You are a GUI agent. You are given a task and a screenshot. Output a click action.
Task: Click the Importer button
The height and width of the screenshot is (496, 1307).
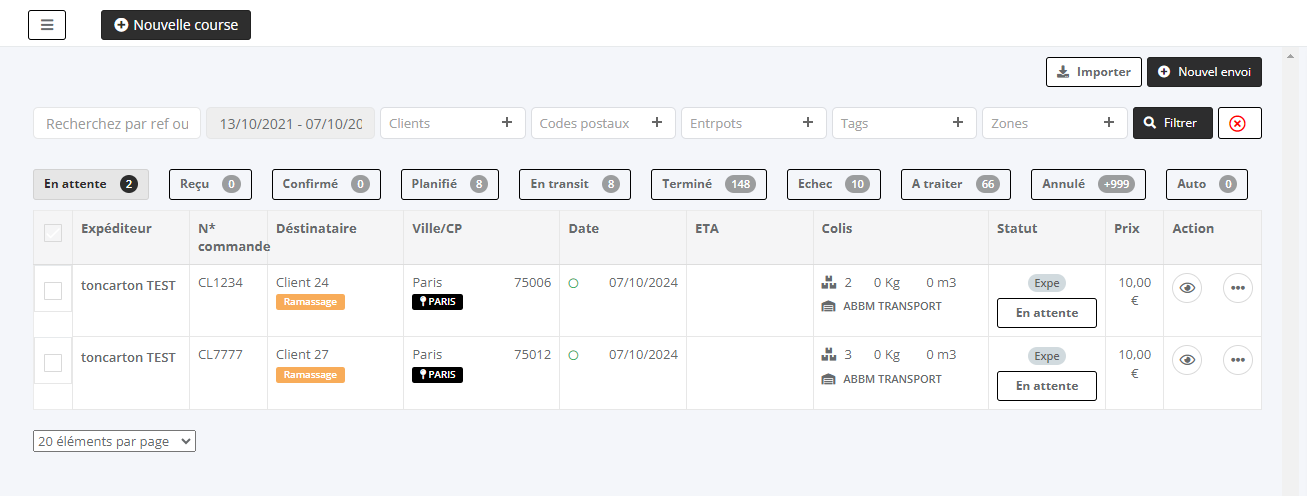(x=1094, y=72)
